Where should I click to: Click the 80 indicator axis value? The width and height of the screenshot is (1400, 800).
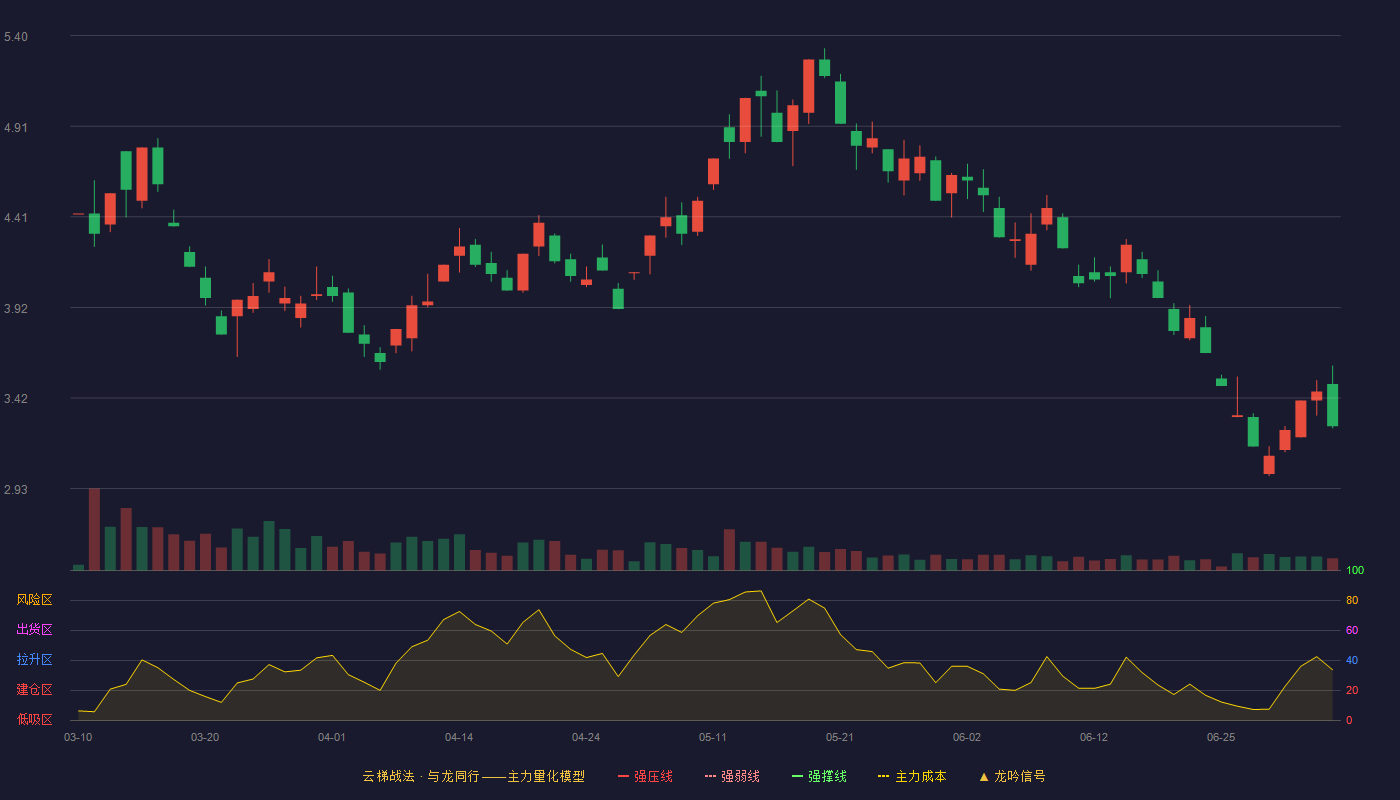click(1352, 600)
